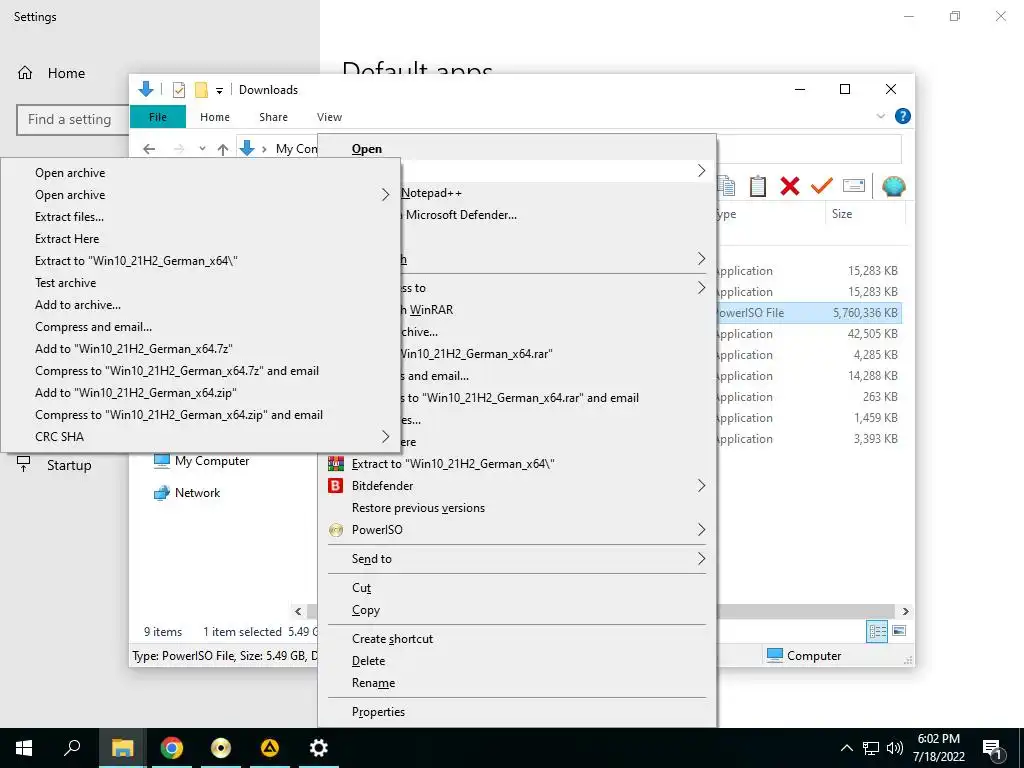Viewport: 1024px width, 768px height.
Task: Click the blue Help question mark icon
Action: click(x=903, y=116)
